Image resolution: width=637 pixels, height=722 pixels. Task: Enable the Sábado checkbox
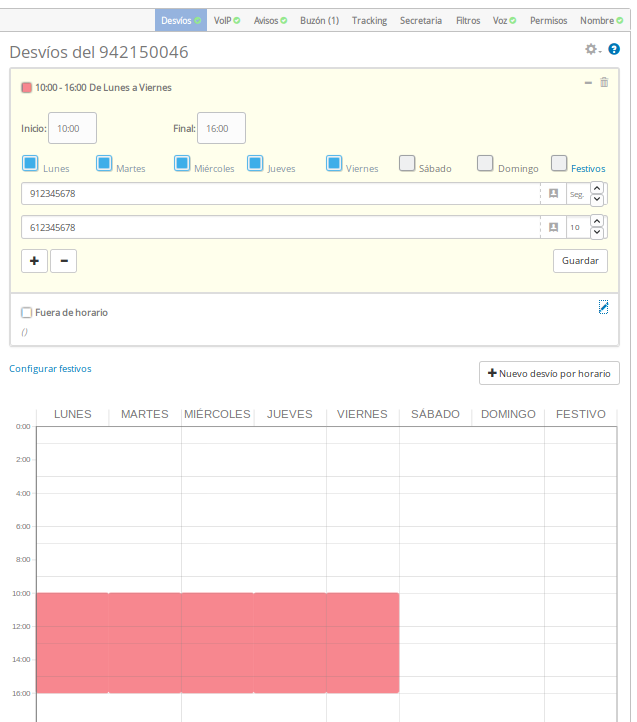point(407,163)
